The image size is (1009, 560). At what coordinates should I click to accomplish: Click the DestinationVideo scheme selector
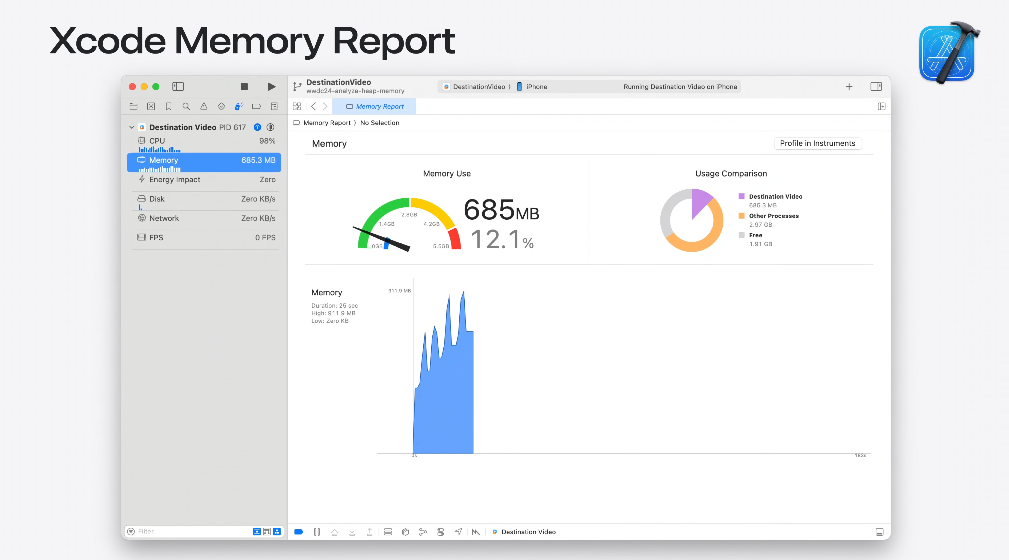[x=475, y=86]
